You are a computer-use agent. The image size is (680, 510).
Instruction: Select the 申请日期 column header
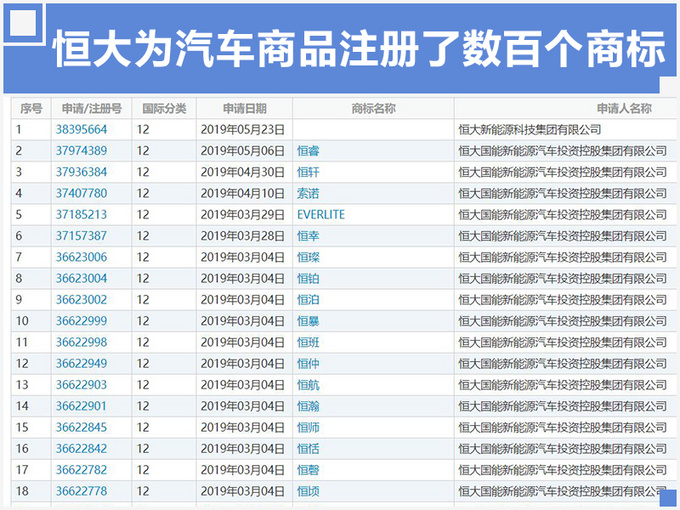pos(245,108)
